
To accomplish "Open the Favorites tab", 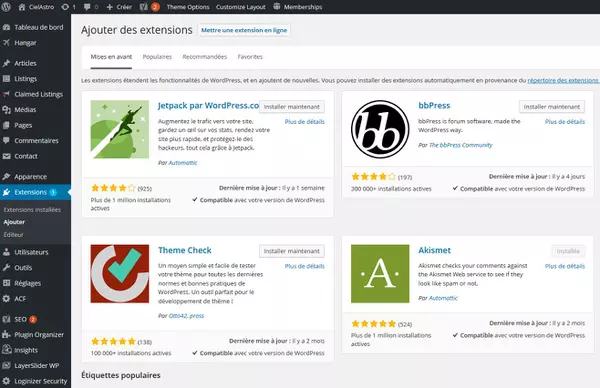I will pos(250,57).
